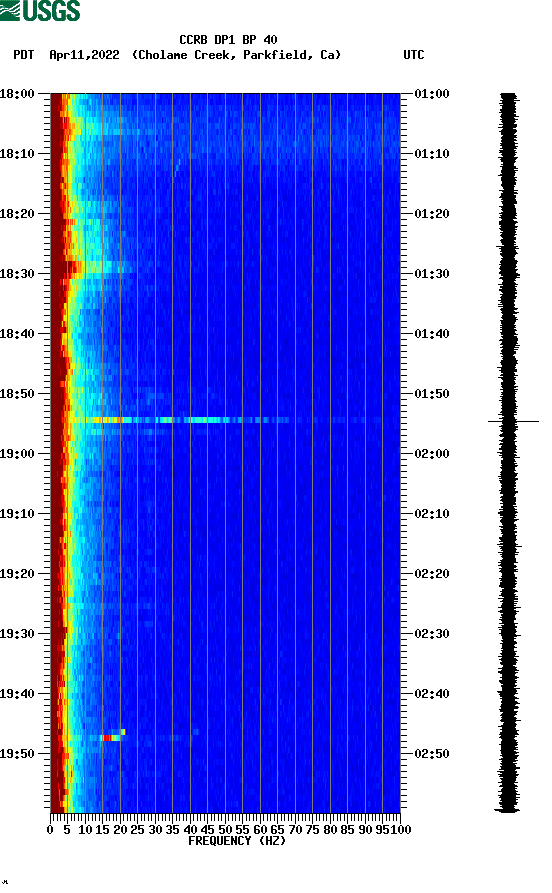This screenshot has width=552, height=893.
Task: Click the 70 Hz frequency tick label
Action: tap(295, 830)
